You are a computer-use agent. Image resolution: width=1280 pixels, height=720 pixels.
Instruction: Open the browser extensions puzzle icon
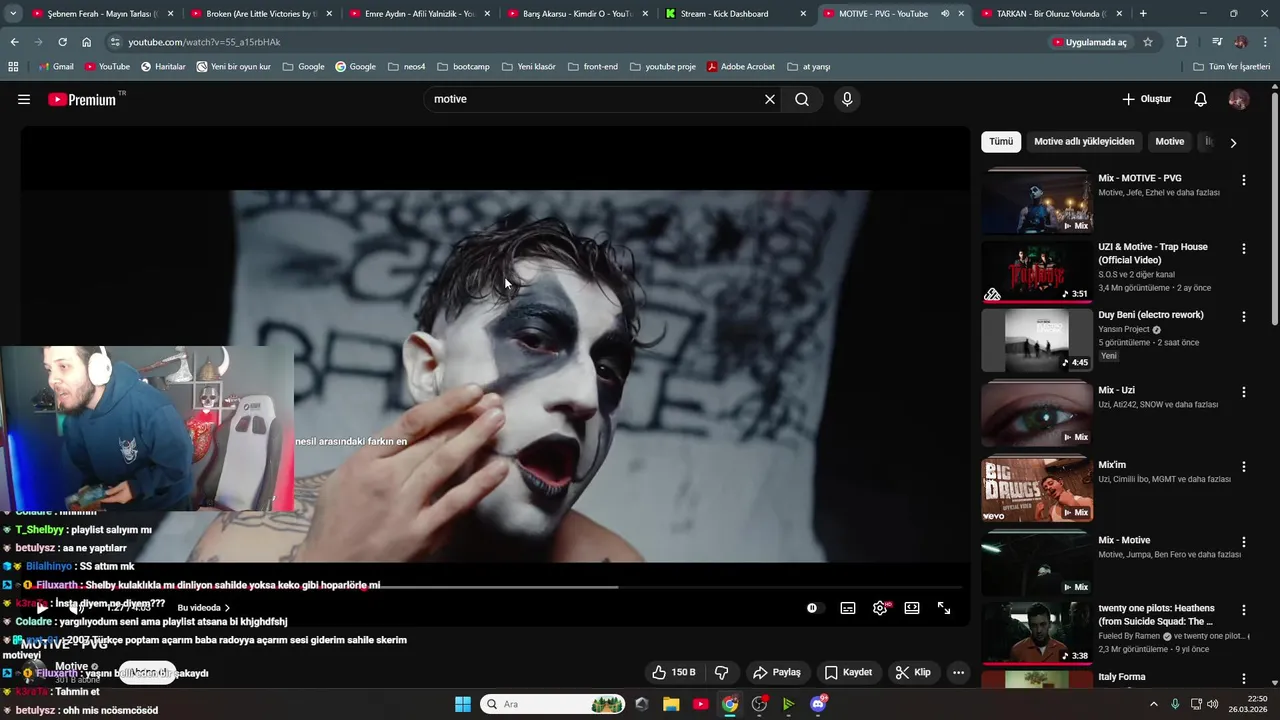click(1182, 42)
